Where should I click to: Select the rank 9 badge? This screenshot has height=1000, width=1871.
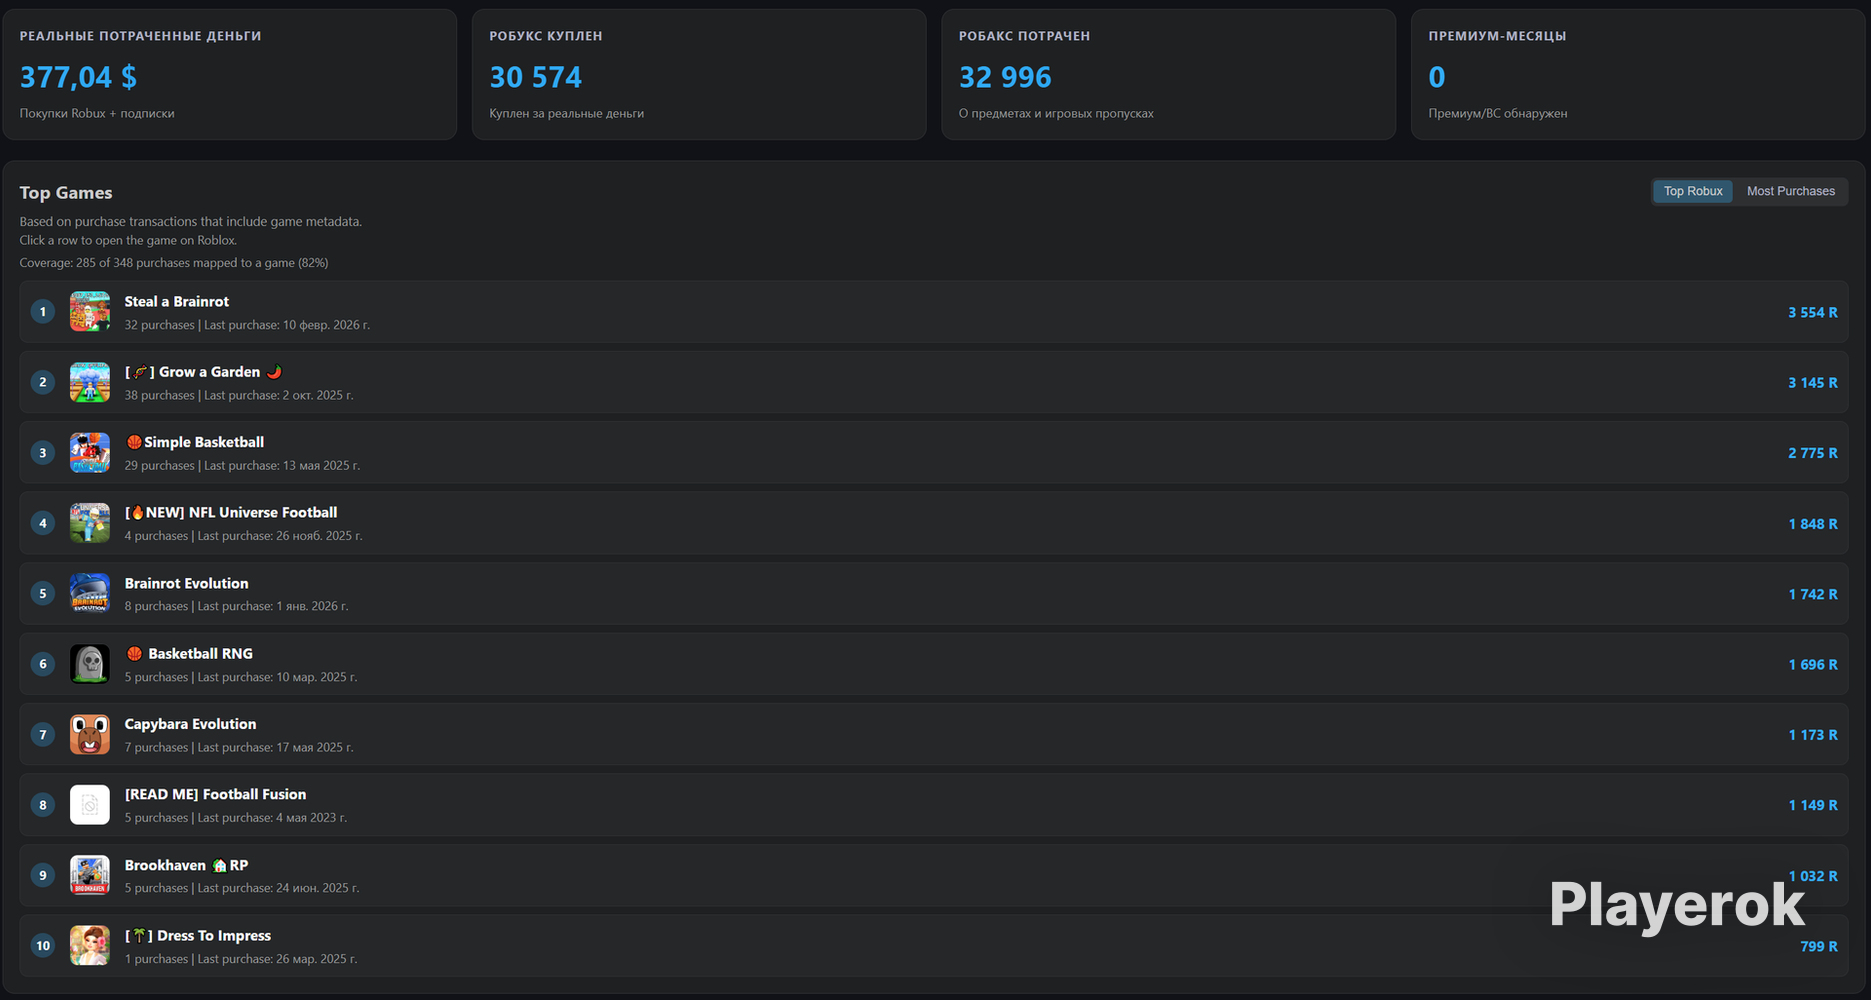43,876
